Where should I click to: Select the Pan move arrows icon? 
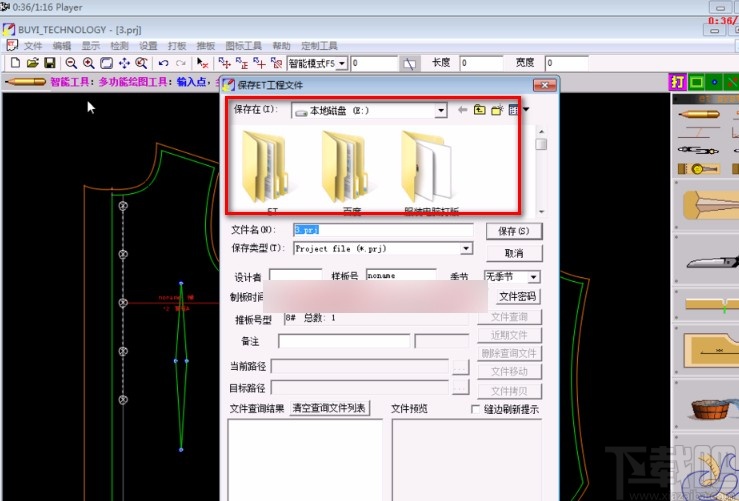(124, 63)
